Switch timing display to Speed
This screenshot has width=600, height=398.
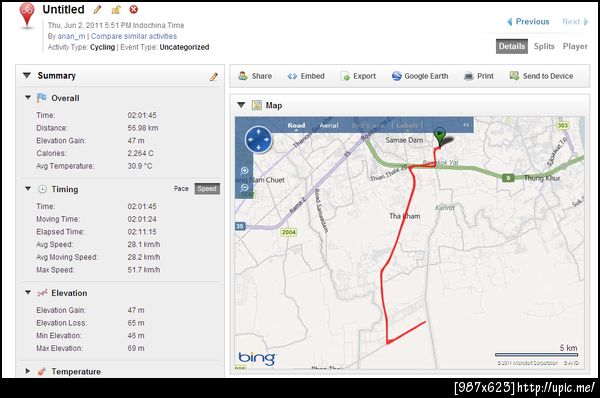coord(207,189)
